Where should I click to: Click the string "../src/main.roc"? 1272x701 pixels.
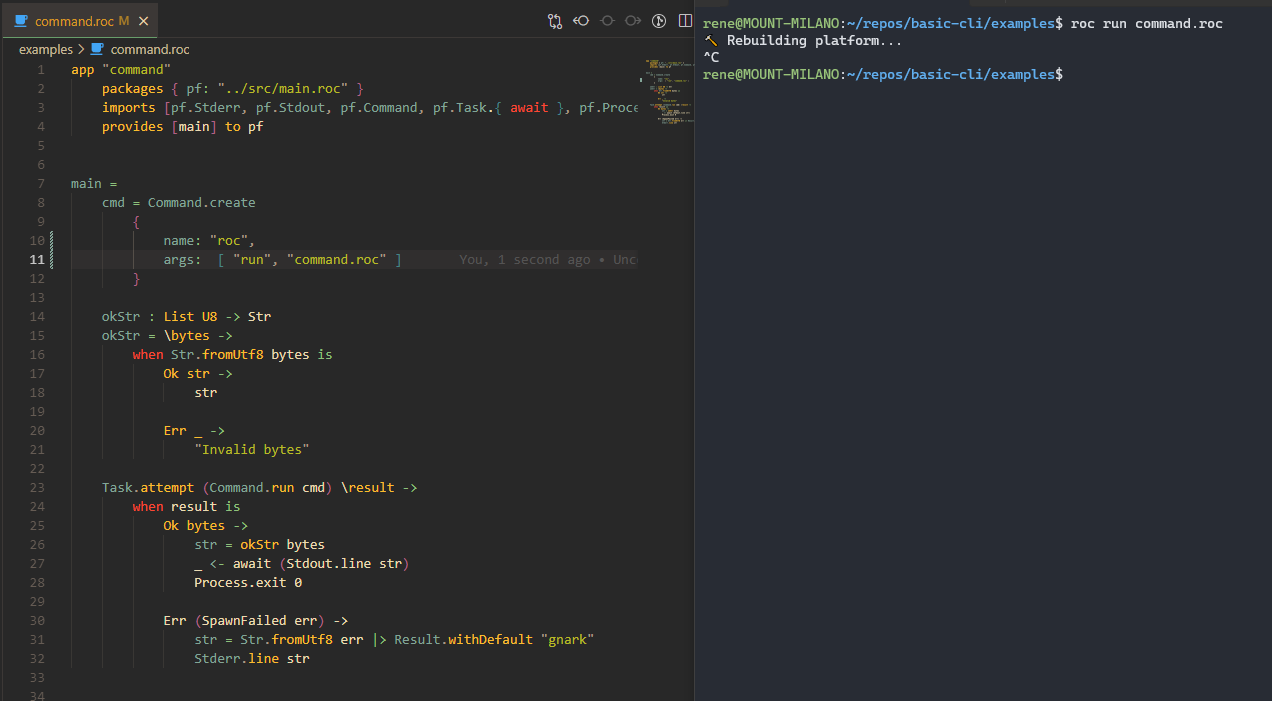[283, 88]
